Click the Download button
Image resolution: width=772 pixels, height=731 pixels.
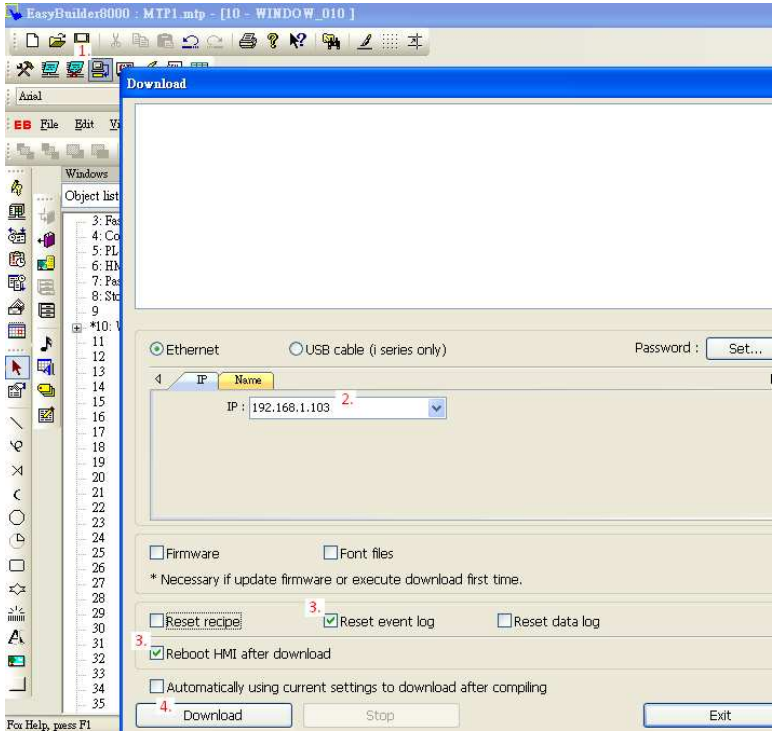click(214, 715)
